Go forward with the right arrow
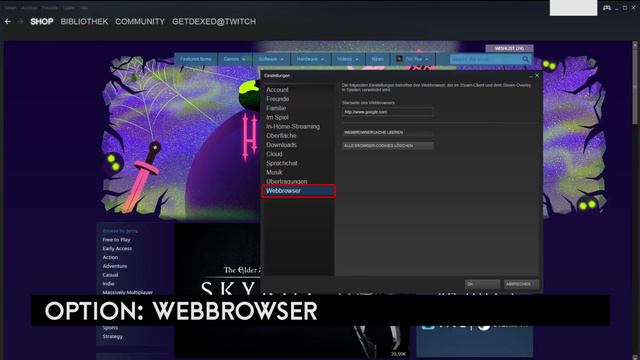This screenshot has width=640, height=360. pyautogui.click(x=20, y=21)
